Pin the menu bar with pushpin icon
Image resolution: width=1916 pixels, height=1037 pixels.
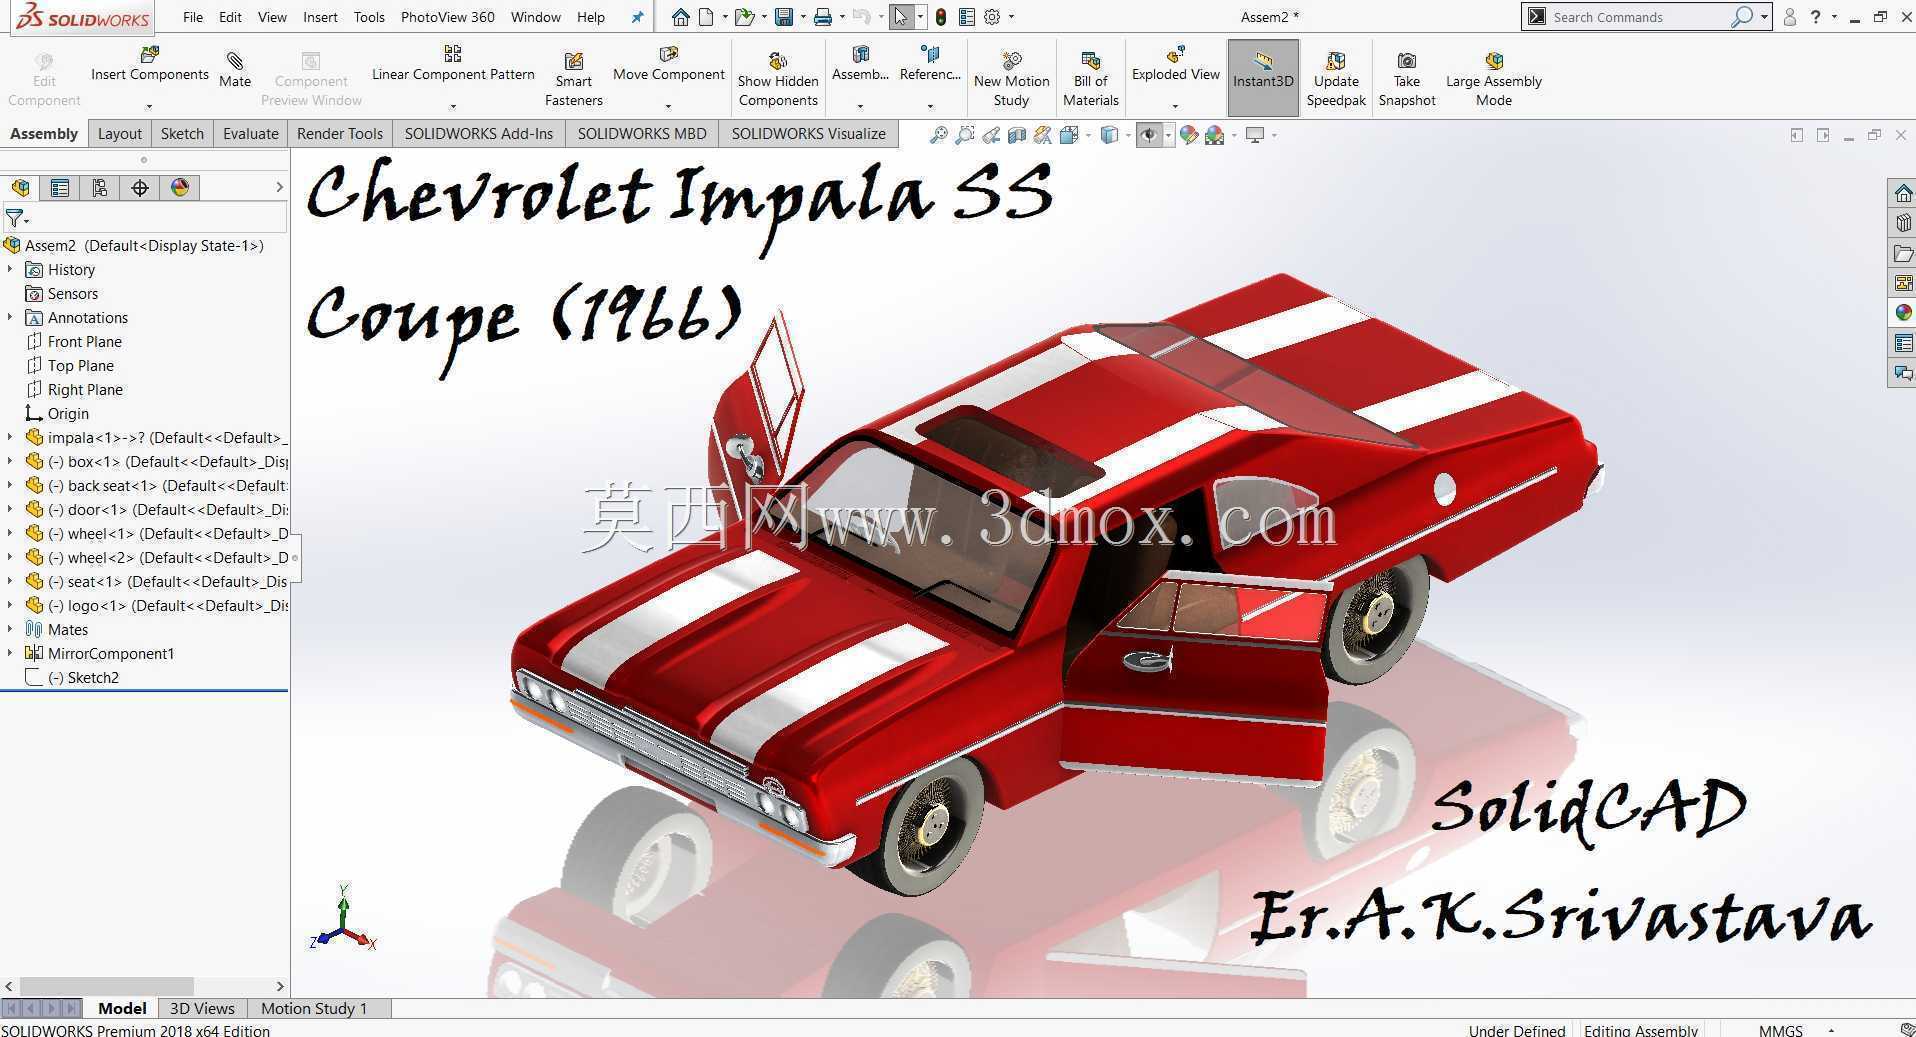coord(637,17)
